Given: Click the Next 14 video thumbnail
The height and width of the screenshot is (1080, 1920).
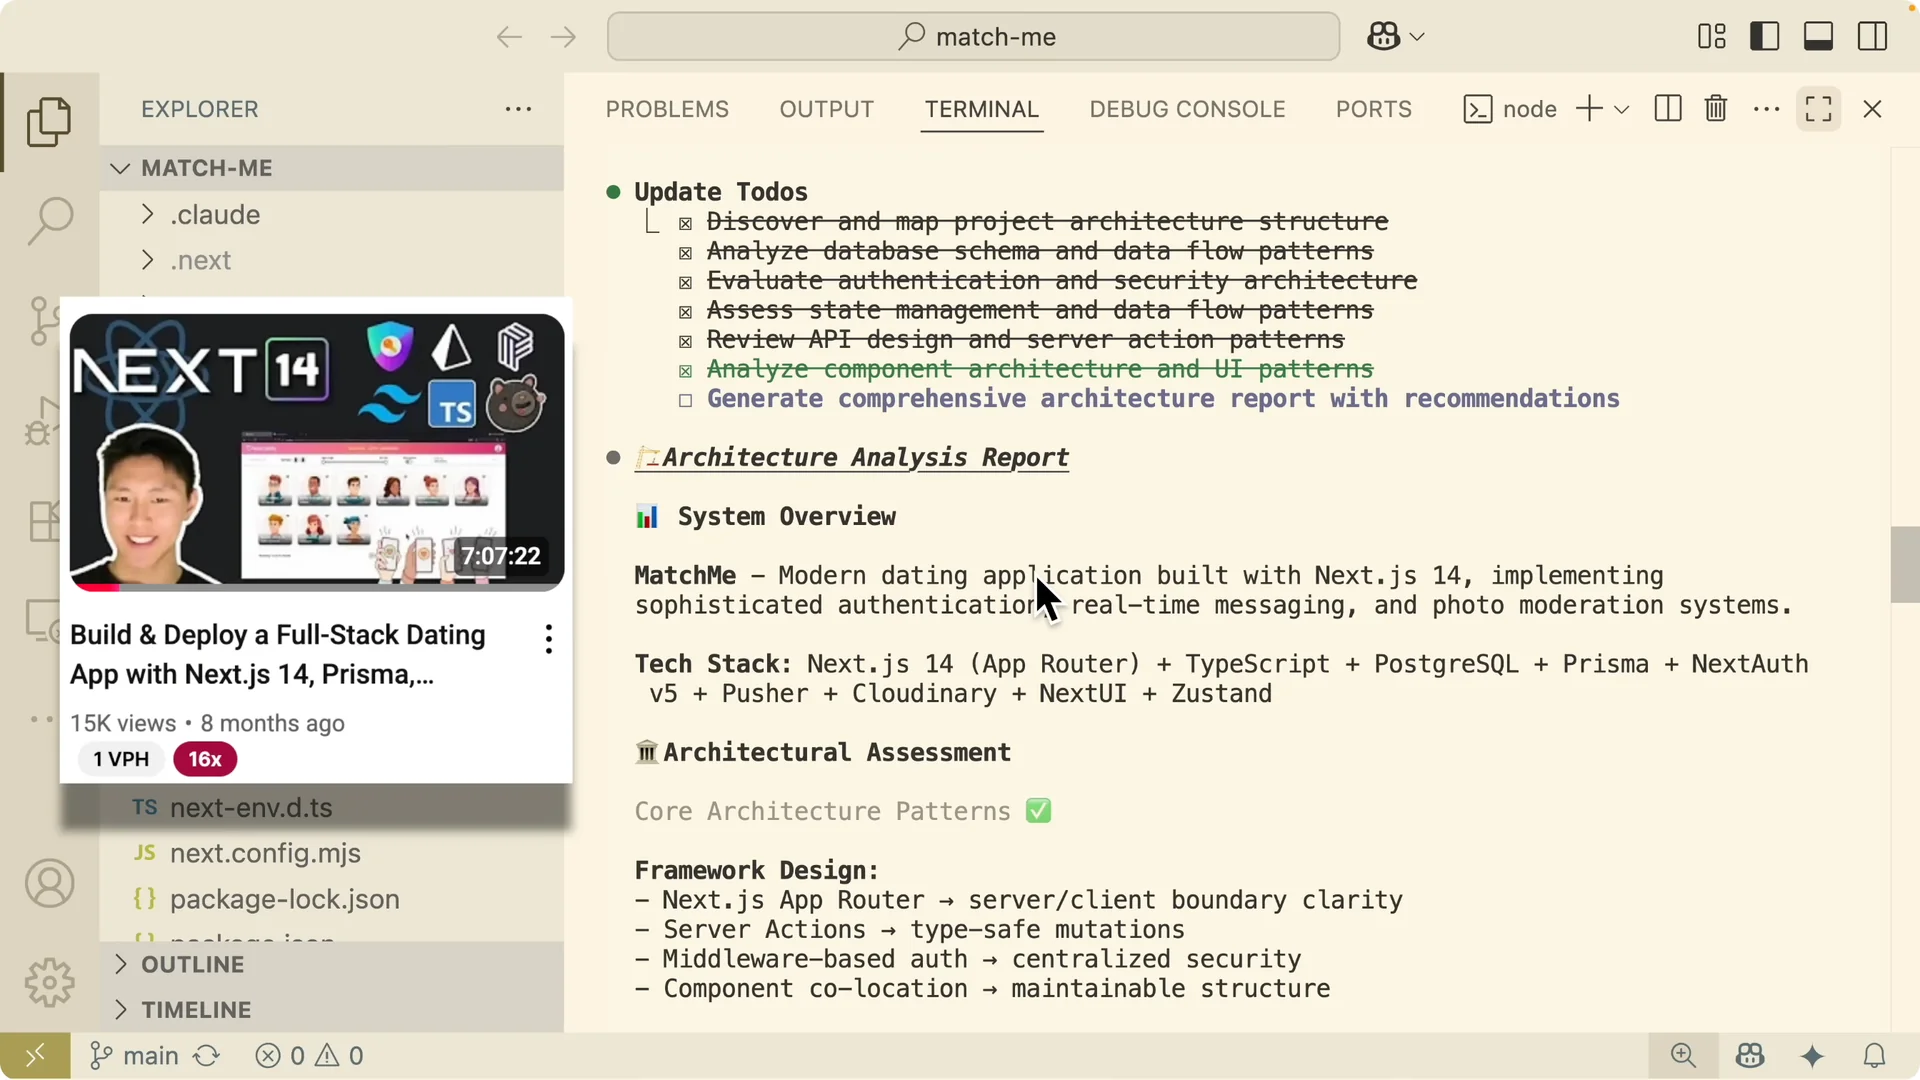Looking at the screenshot, I should [x=317, y=452].
